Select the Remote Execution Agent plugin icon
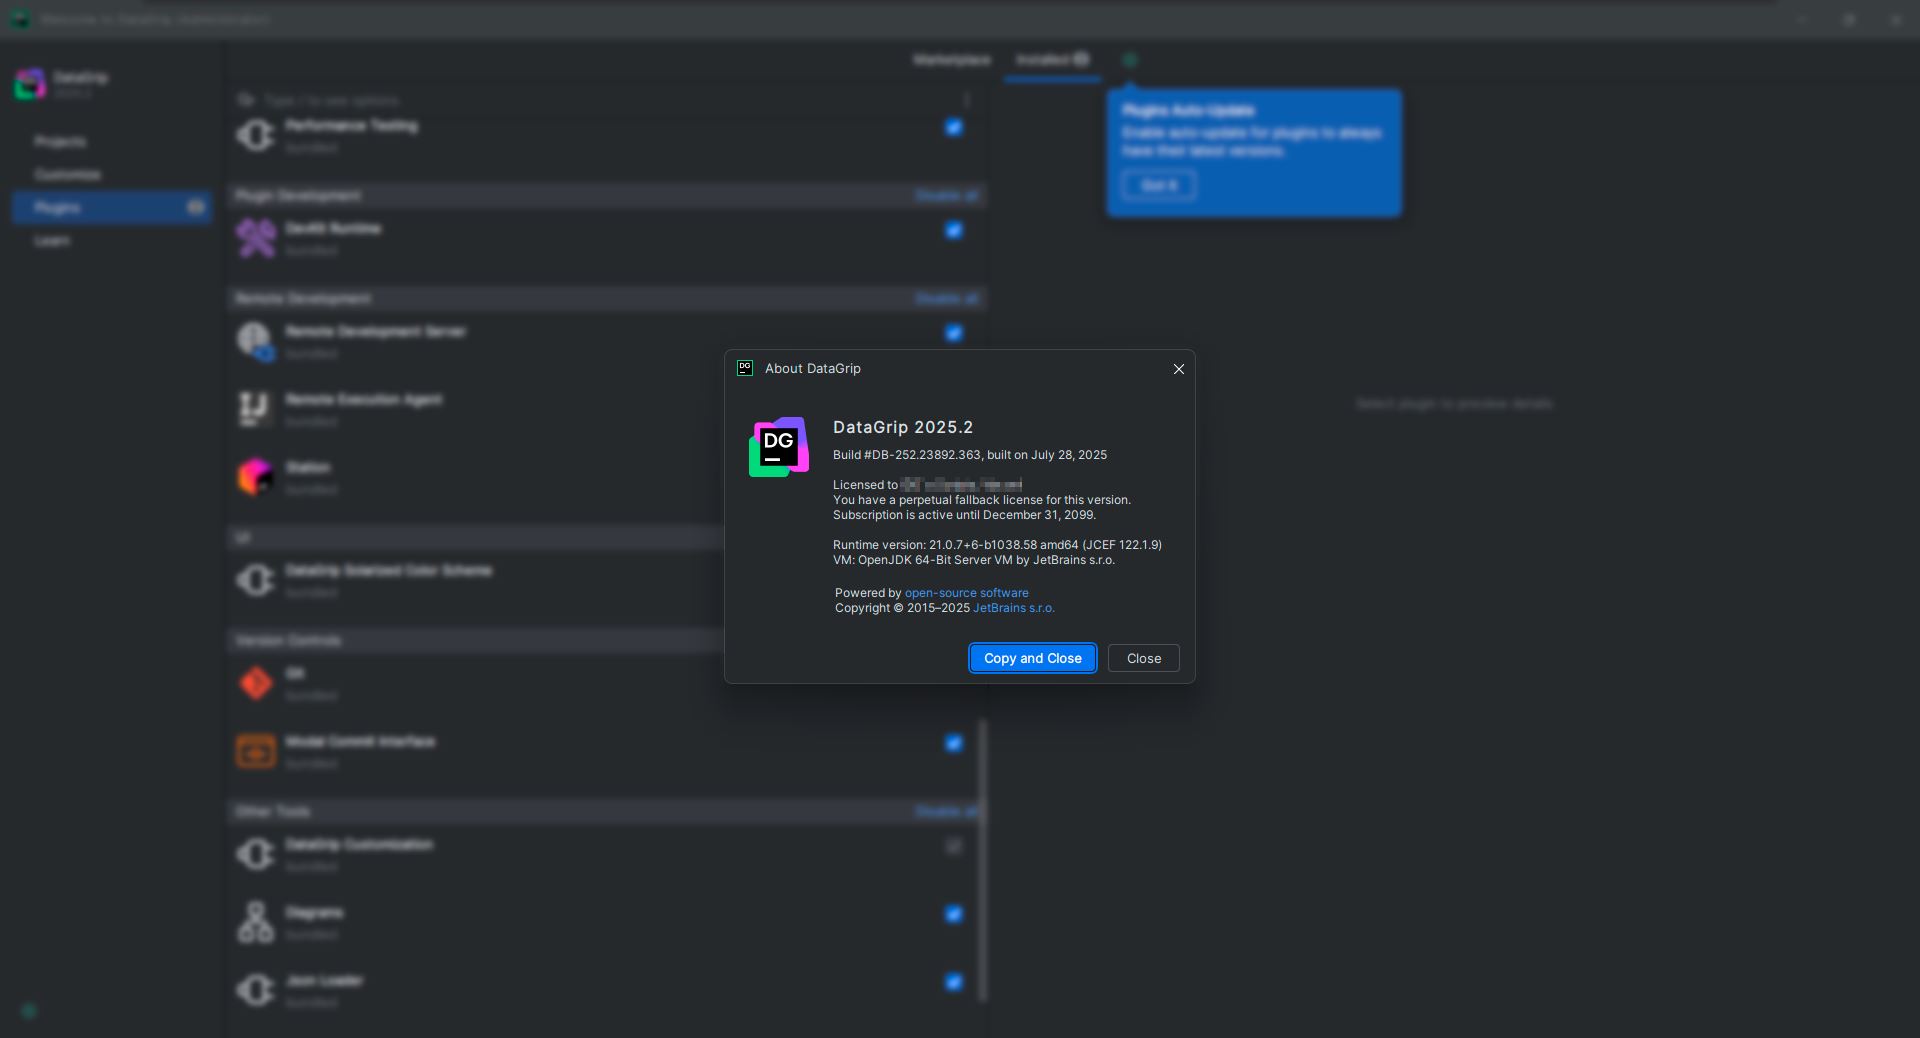 [256, 409]
